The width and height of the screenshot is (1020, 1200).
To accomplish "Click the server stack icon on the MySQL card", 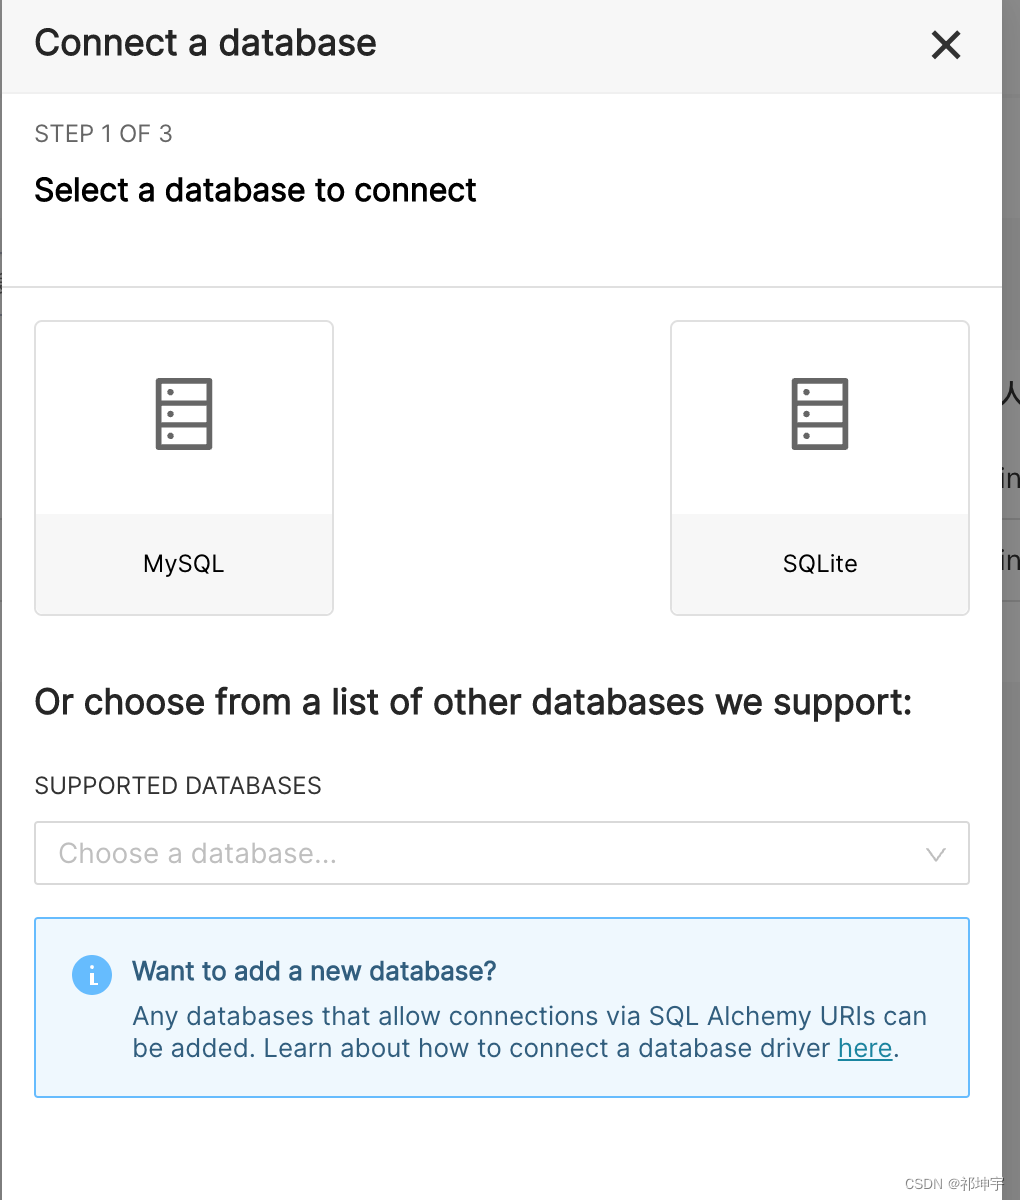I will tap(183, 413).
